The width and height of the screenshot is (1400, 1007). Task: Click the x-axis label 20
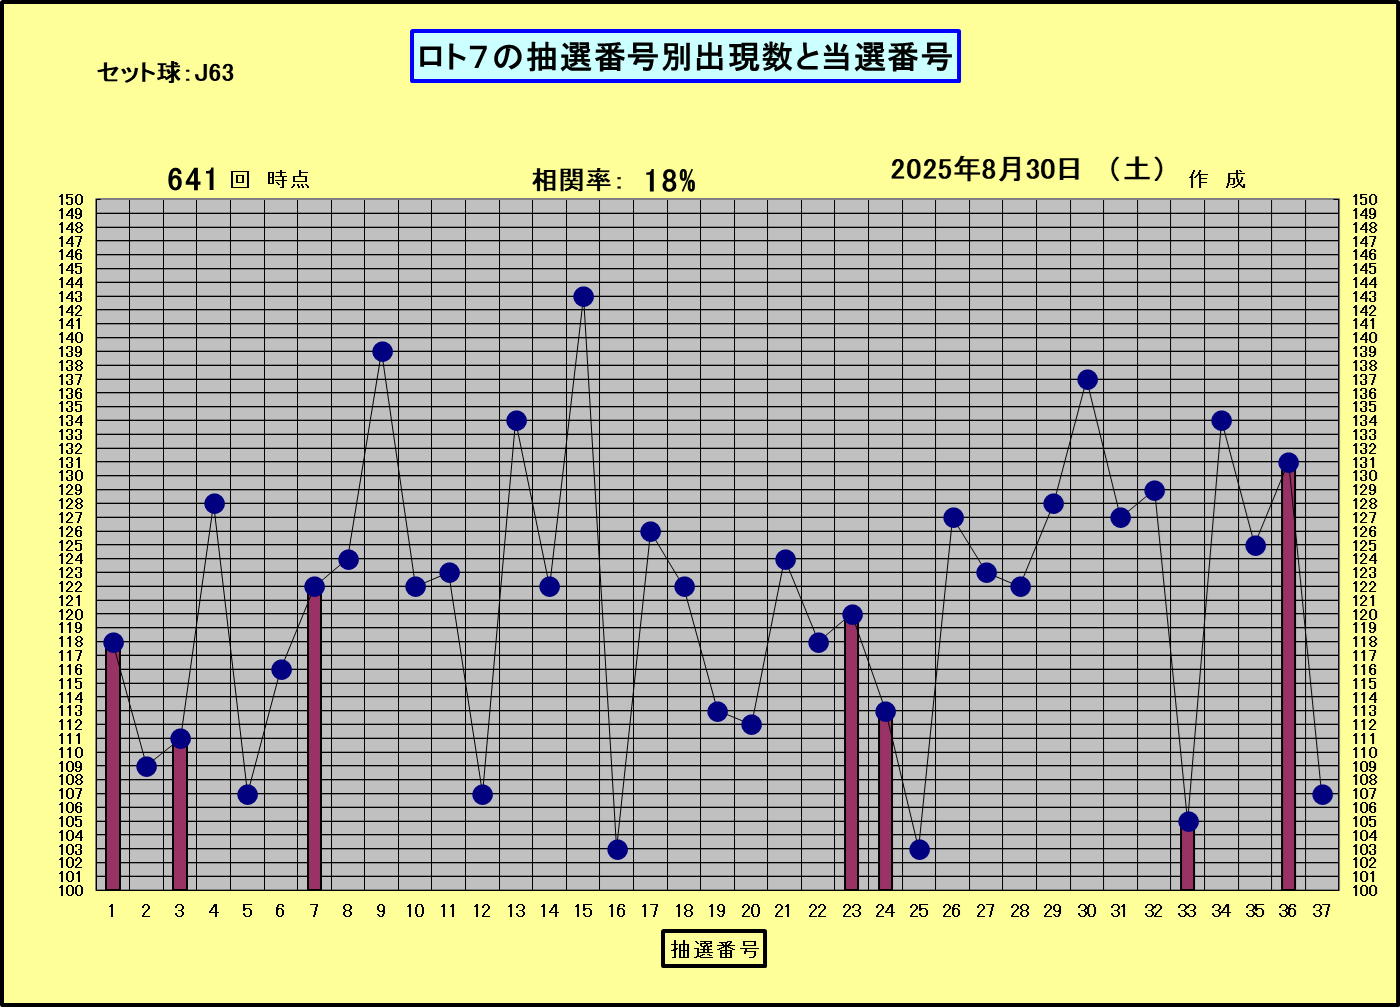(x=751, y=911)
